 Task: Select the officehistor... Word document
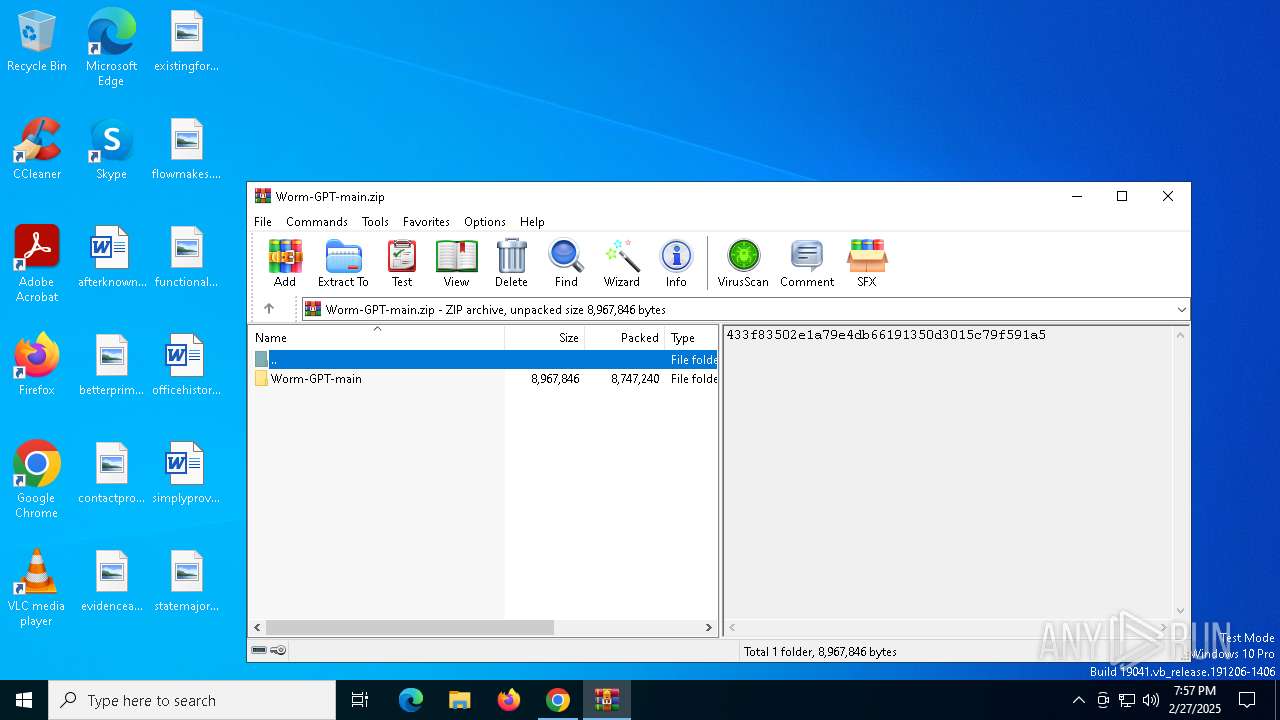pos(186,365)
